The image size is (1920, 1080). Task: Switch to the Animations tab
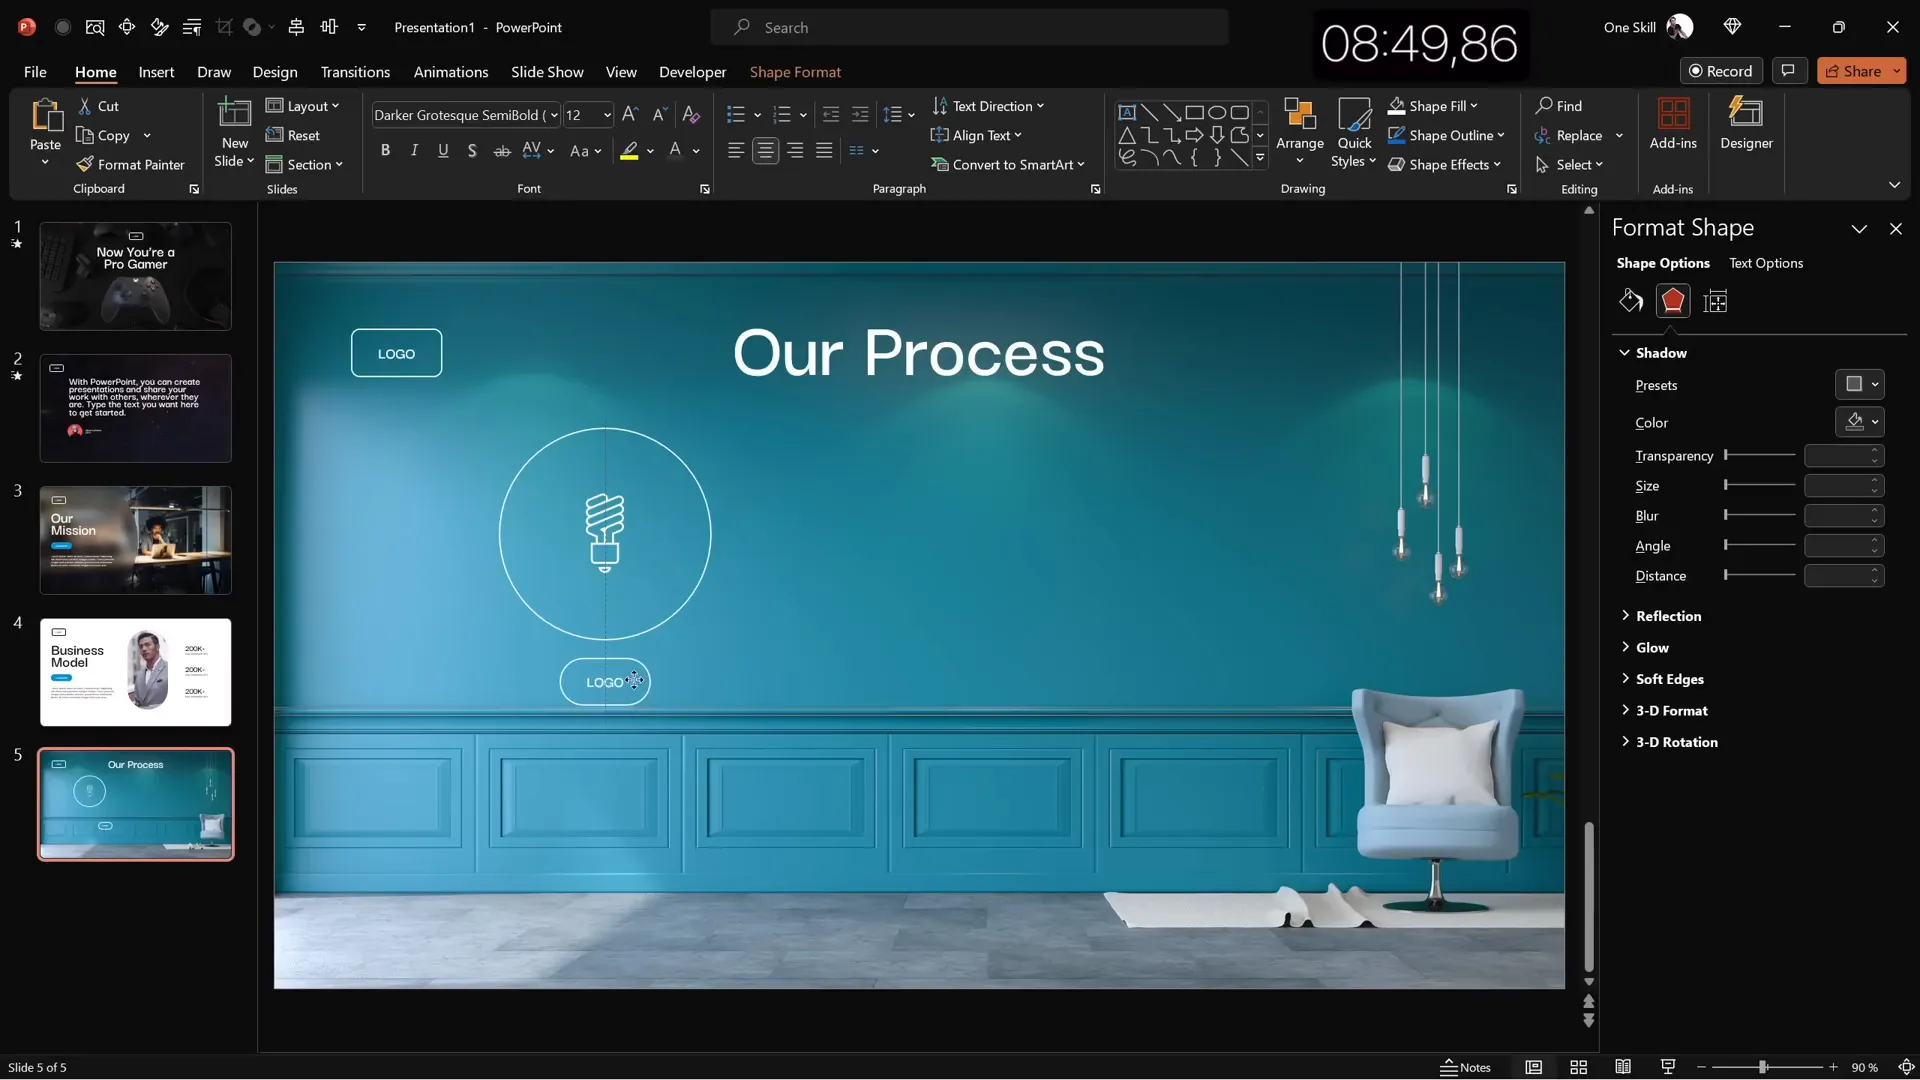(x=451, y=72)
